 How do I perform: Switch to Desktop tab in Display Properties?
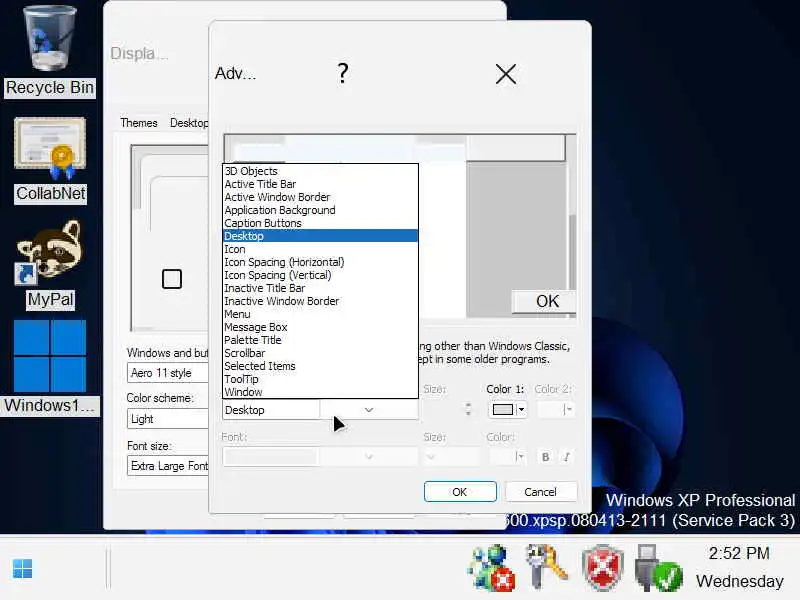(189, 123)
